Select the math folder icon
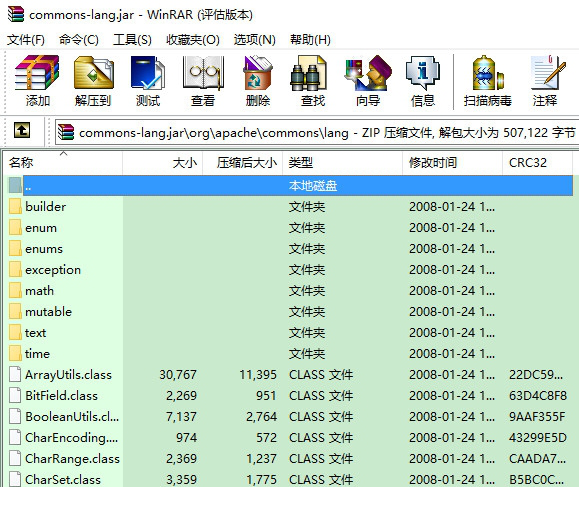 coord(15,291)
